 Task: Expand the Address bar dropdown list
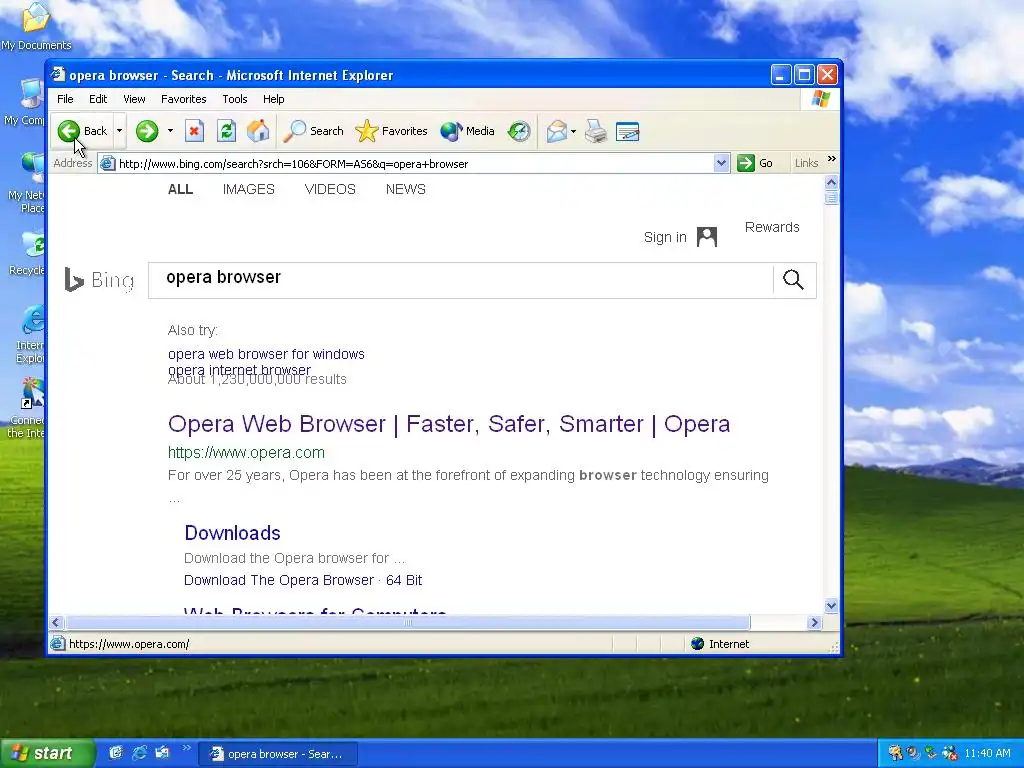(x=721, y=164)
